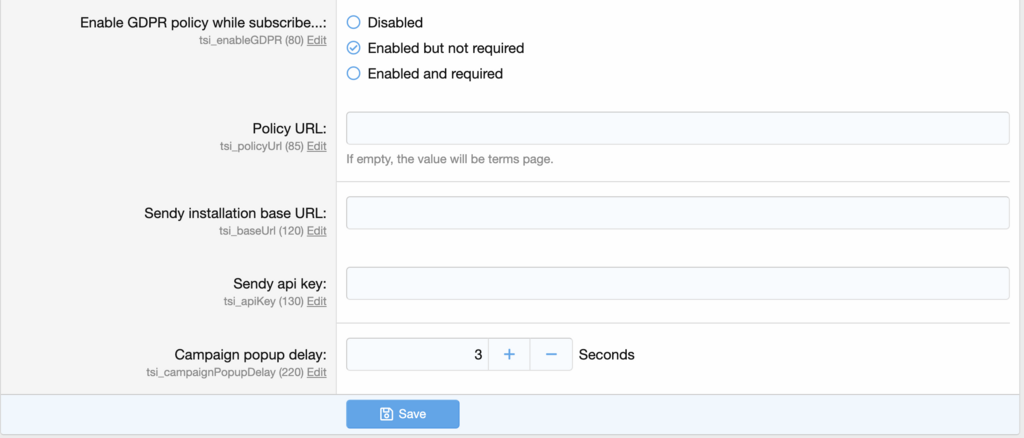
Task: Select the Disabled GDPR option
Action: [353, 22]
